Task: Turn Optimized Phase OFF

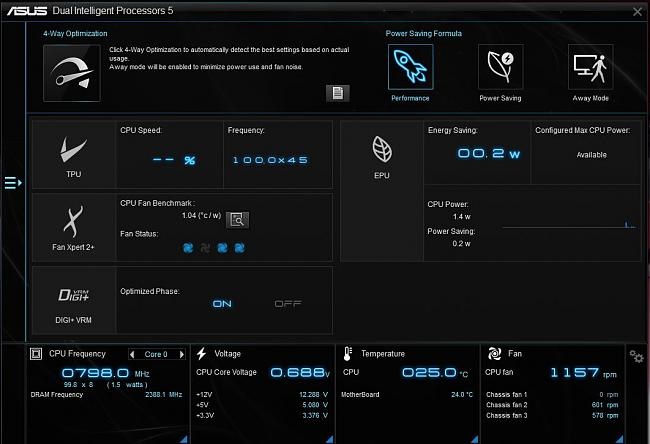Action: [287, 303]
